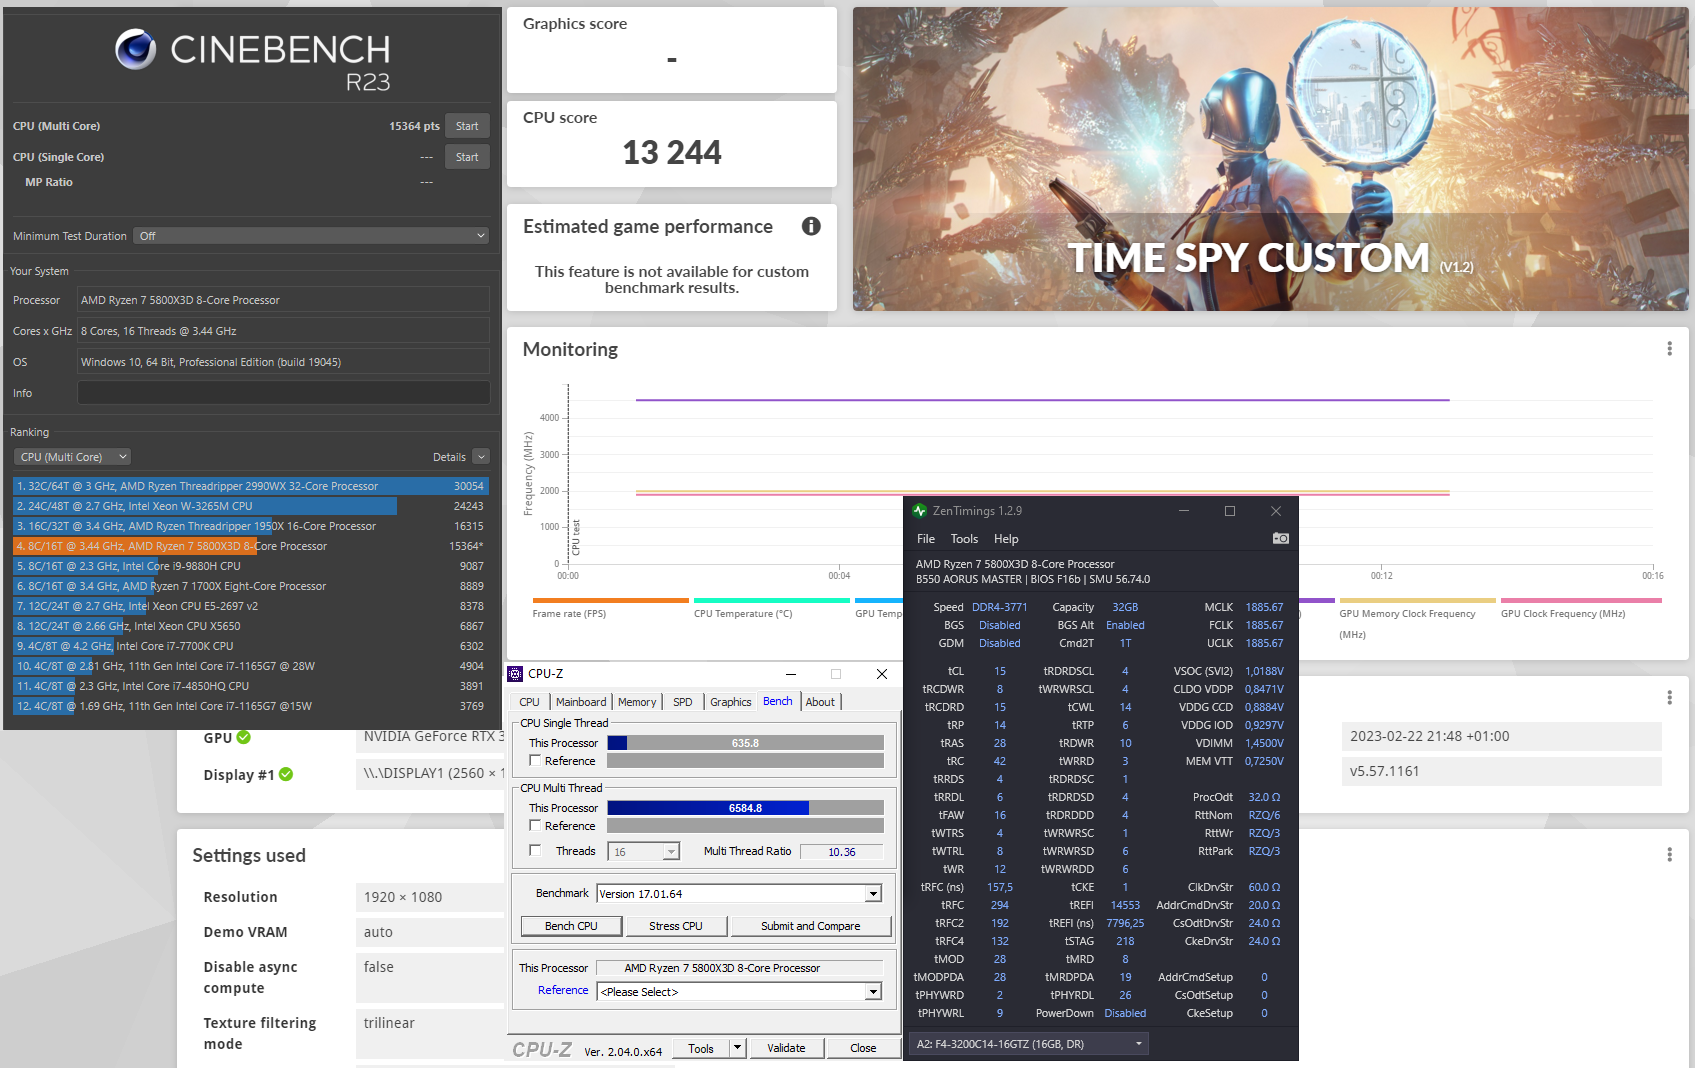Image resolution: width=1695 pixels, height=1068 pixels.
Task: Select the highlighted Ryzen 7 5800X3D ranking row
Action: point(251,546)
